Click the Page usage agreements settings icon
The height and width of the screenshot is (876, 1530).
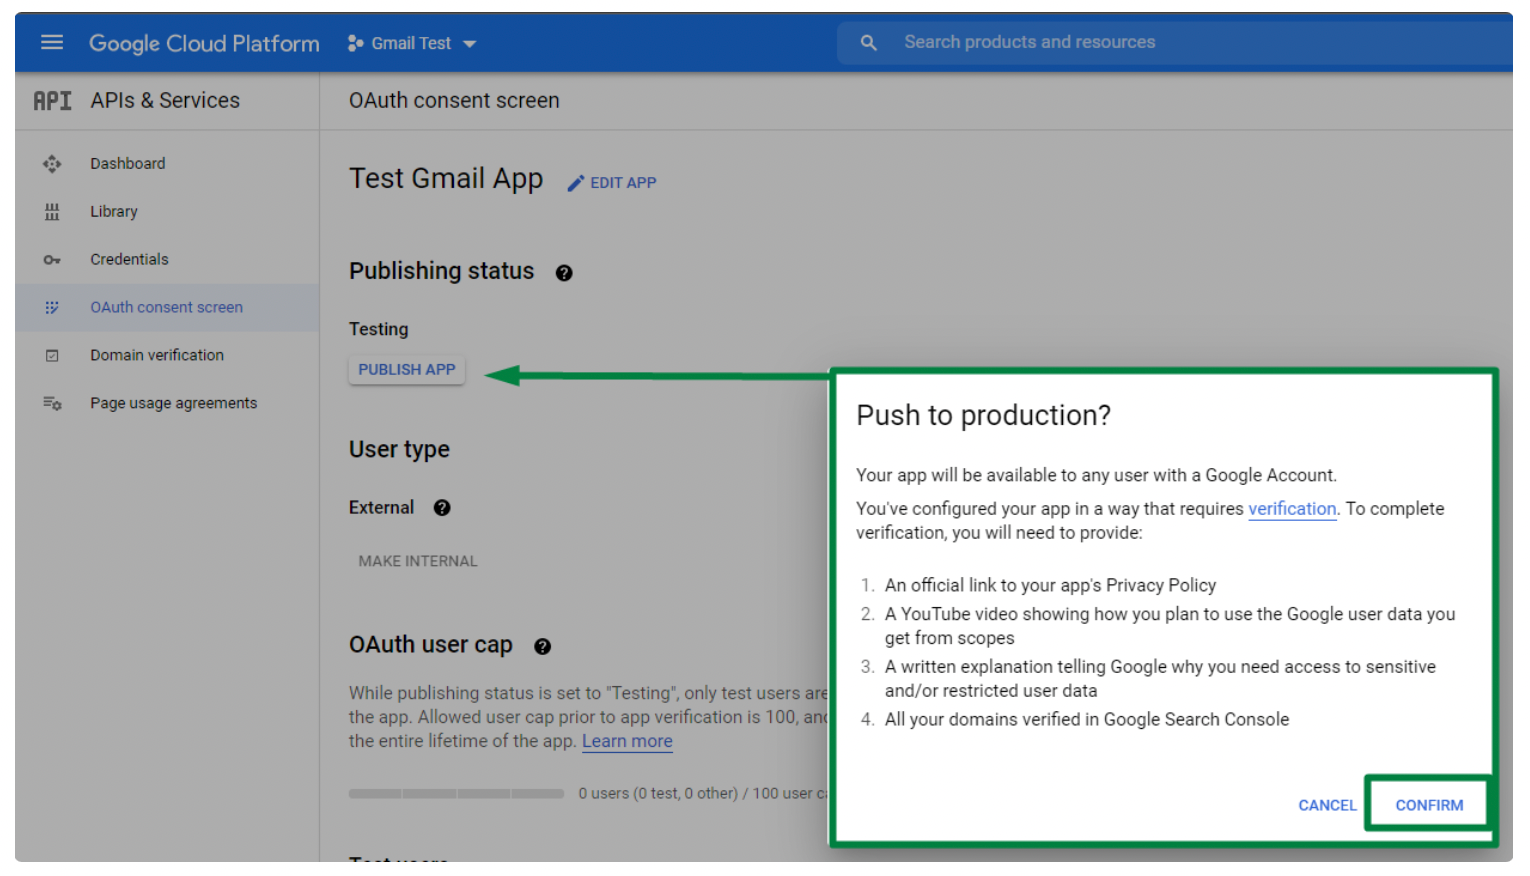[52, 403]
